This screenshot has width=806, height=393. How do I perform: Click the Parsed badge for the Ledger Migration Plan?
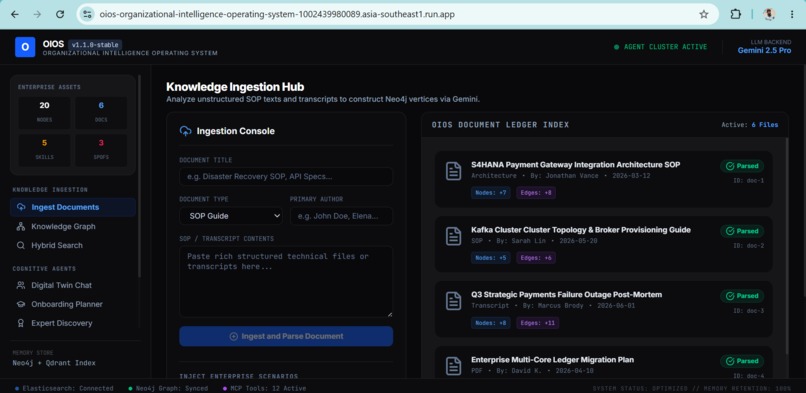pyautogui.click(x=742, y=361)
